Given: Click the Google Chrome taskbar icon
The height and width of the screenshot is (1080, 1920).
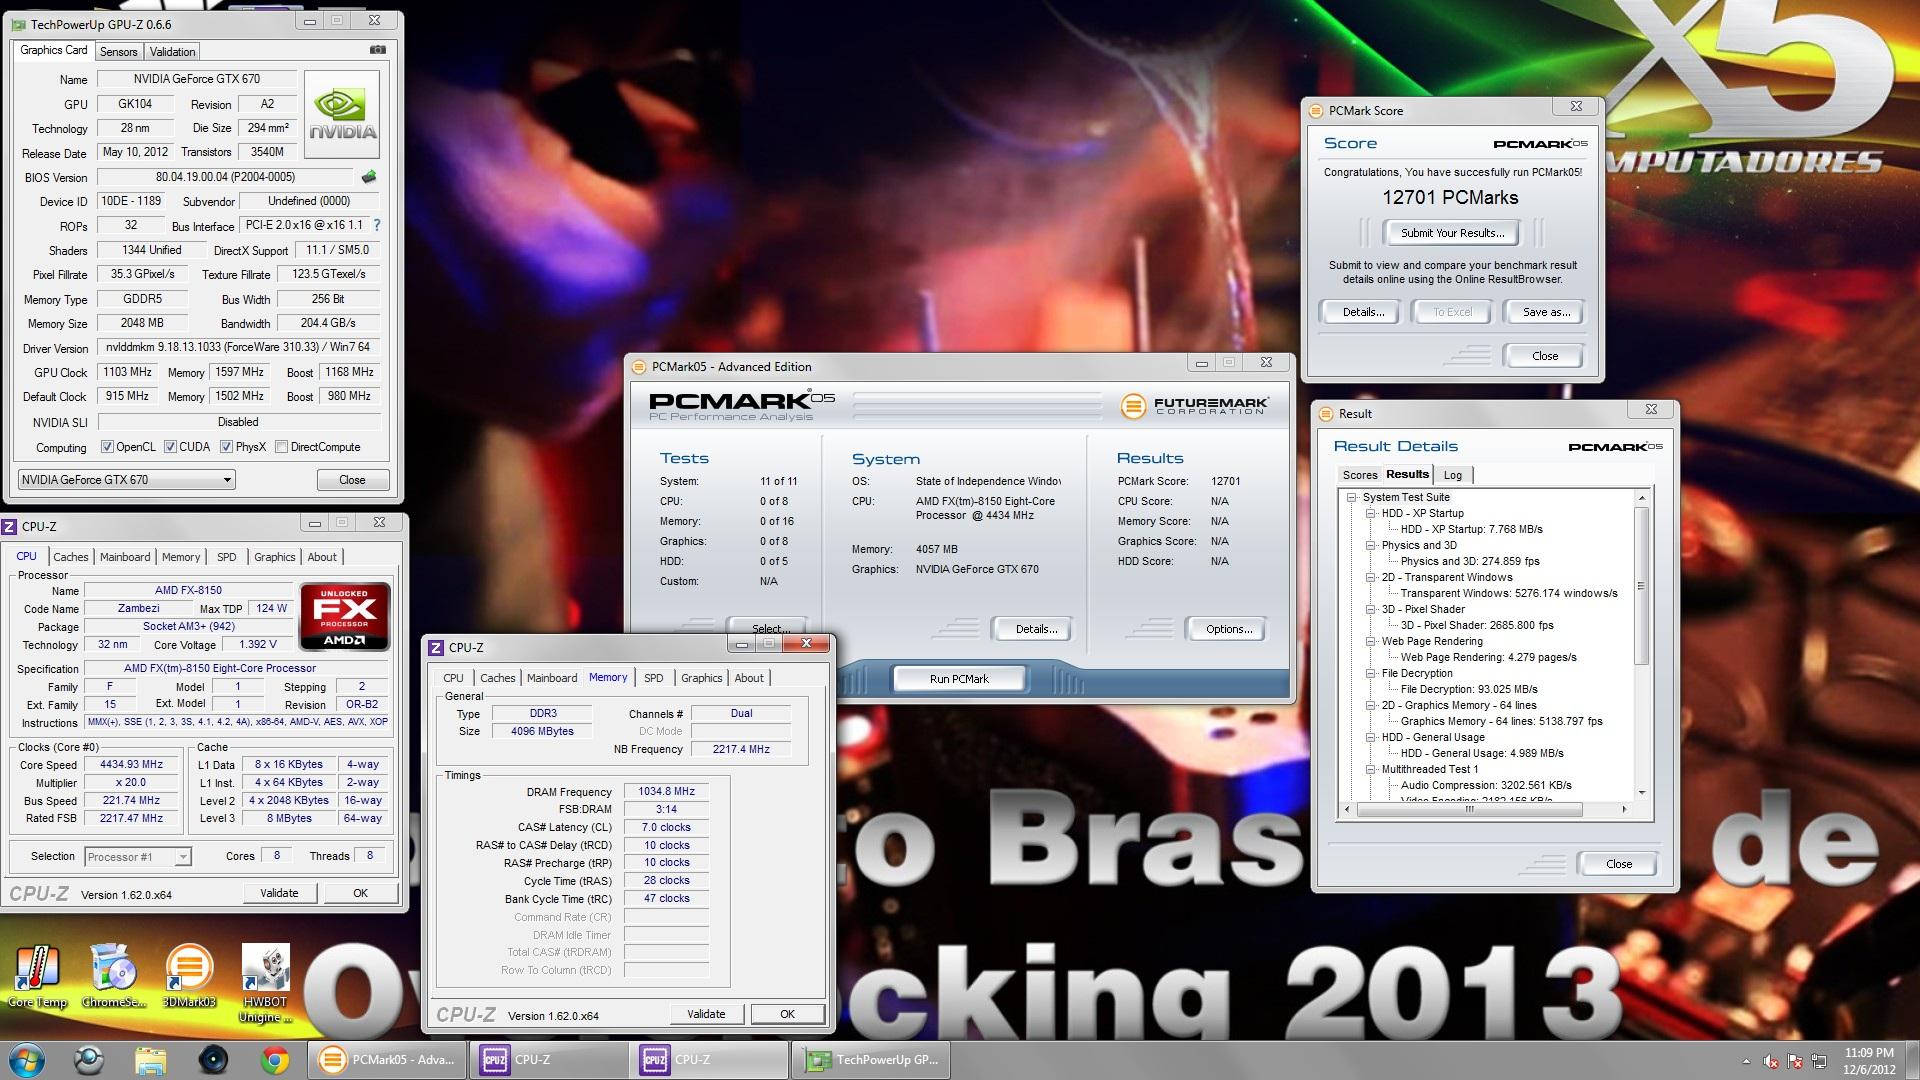Looking at the screenshot, I should [275, 1060].
